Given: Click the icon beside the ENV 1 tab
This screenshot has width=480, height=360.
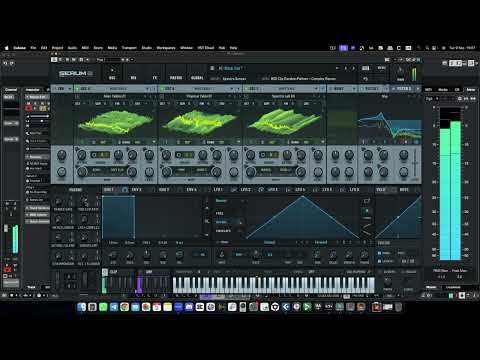Looking at the screenshot, I should click(x=125, y=190).
